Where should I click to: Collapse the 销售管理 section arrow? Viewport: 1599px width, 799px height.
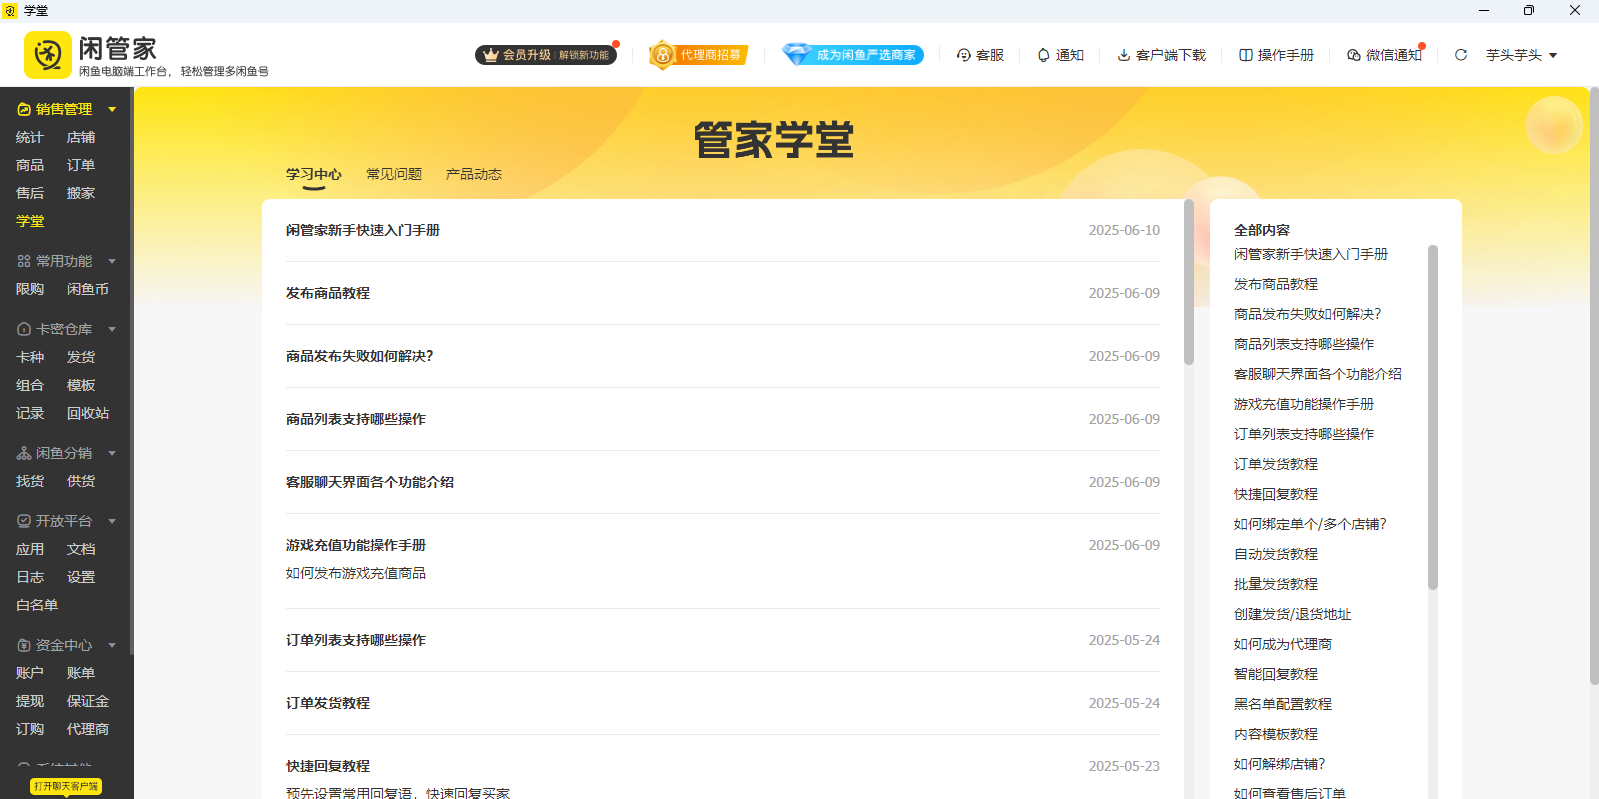(x=112, y=109)
